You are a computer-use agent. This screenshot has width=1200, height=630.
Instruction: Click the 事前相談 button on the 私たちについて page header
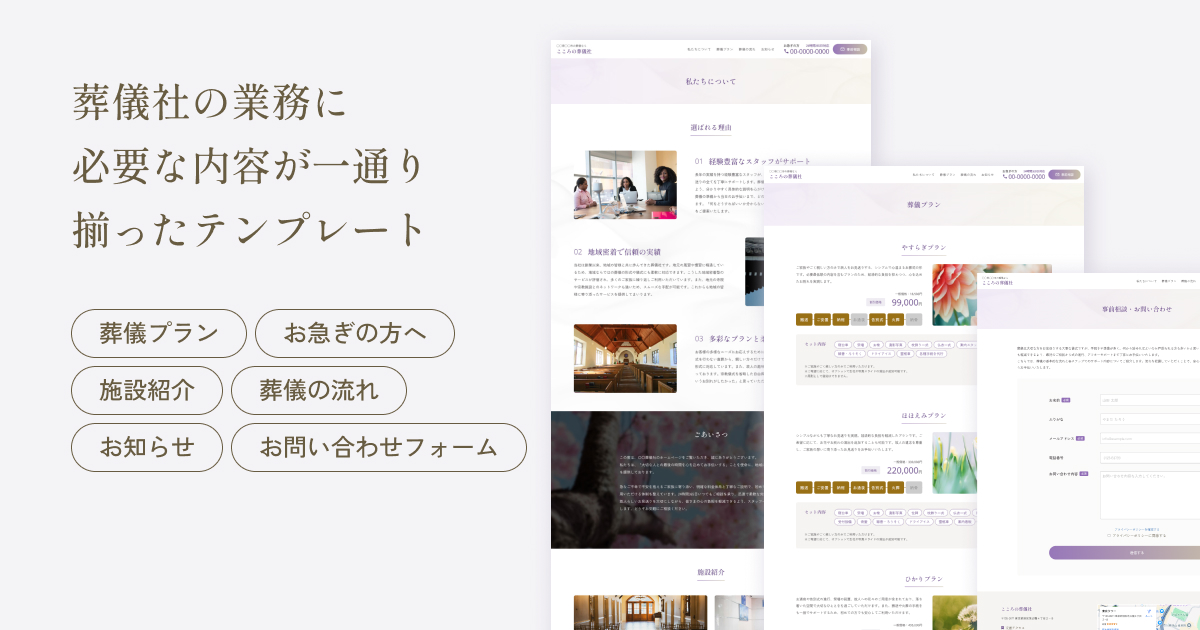[x=850, y=49]
